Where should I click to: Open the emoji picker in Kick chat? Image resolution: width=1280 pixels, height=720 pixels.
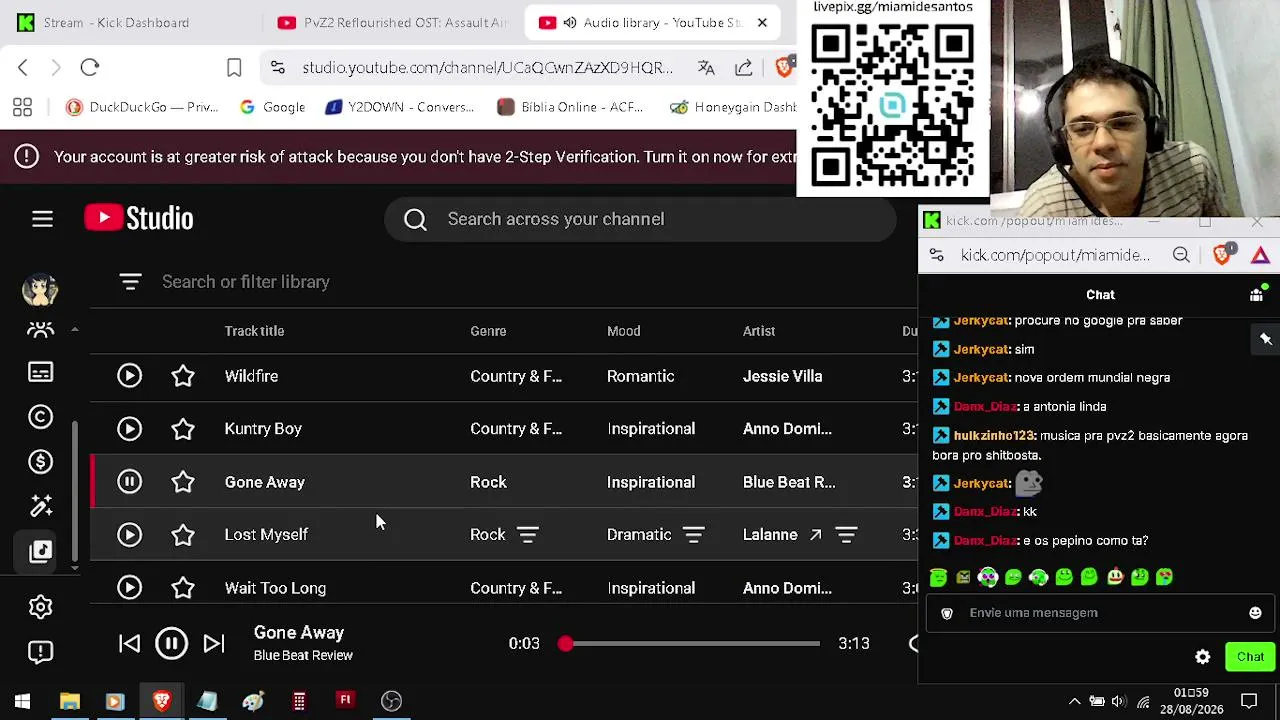pos(1256,613)
